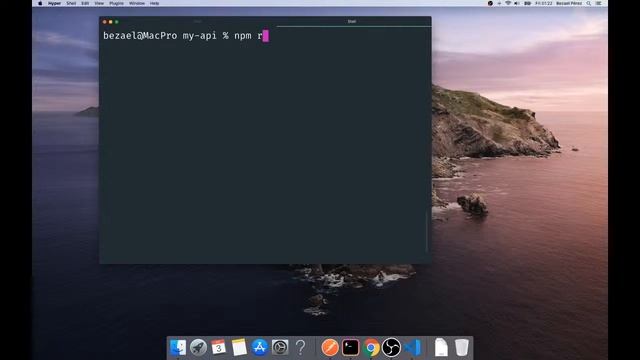Image resolution: width=640 pixels, height=360 pixels.
Task: Minimize Hyper window with yellow button
Action: (x=111, y=22)
